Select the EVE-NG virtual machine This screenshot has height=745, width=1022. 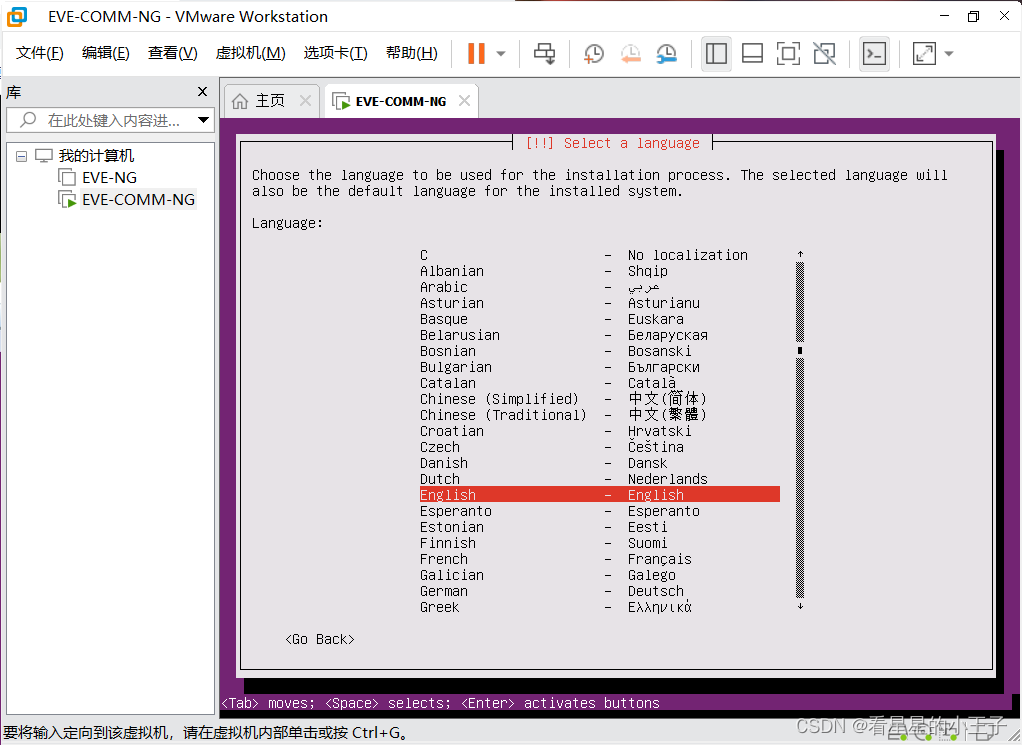pos(109,177)
